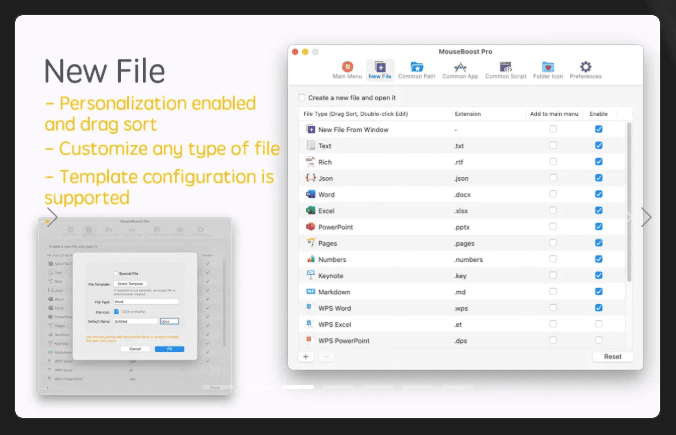Click the Keynote podium icon
Viewport: 676px width, 435px height.
[x=310, y=275]
